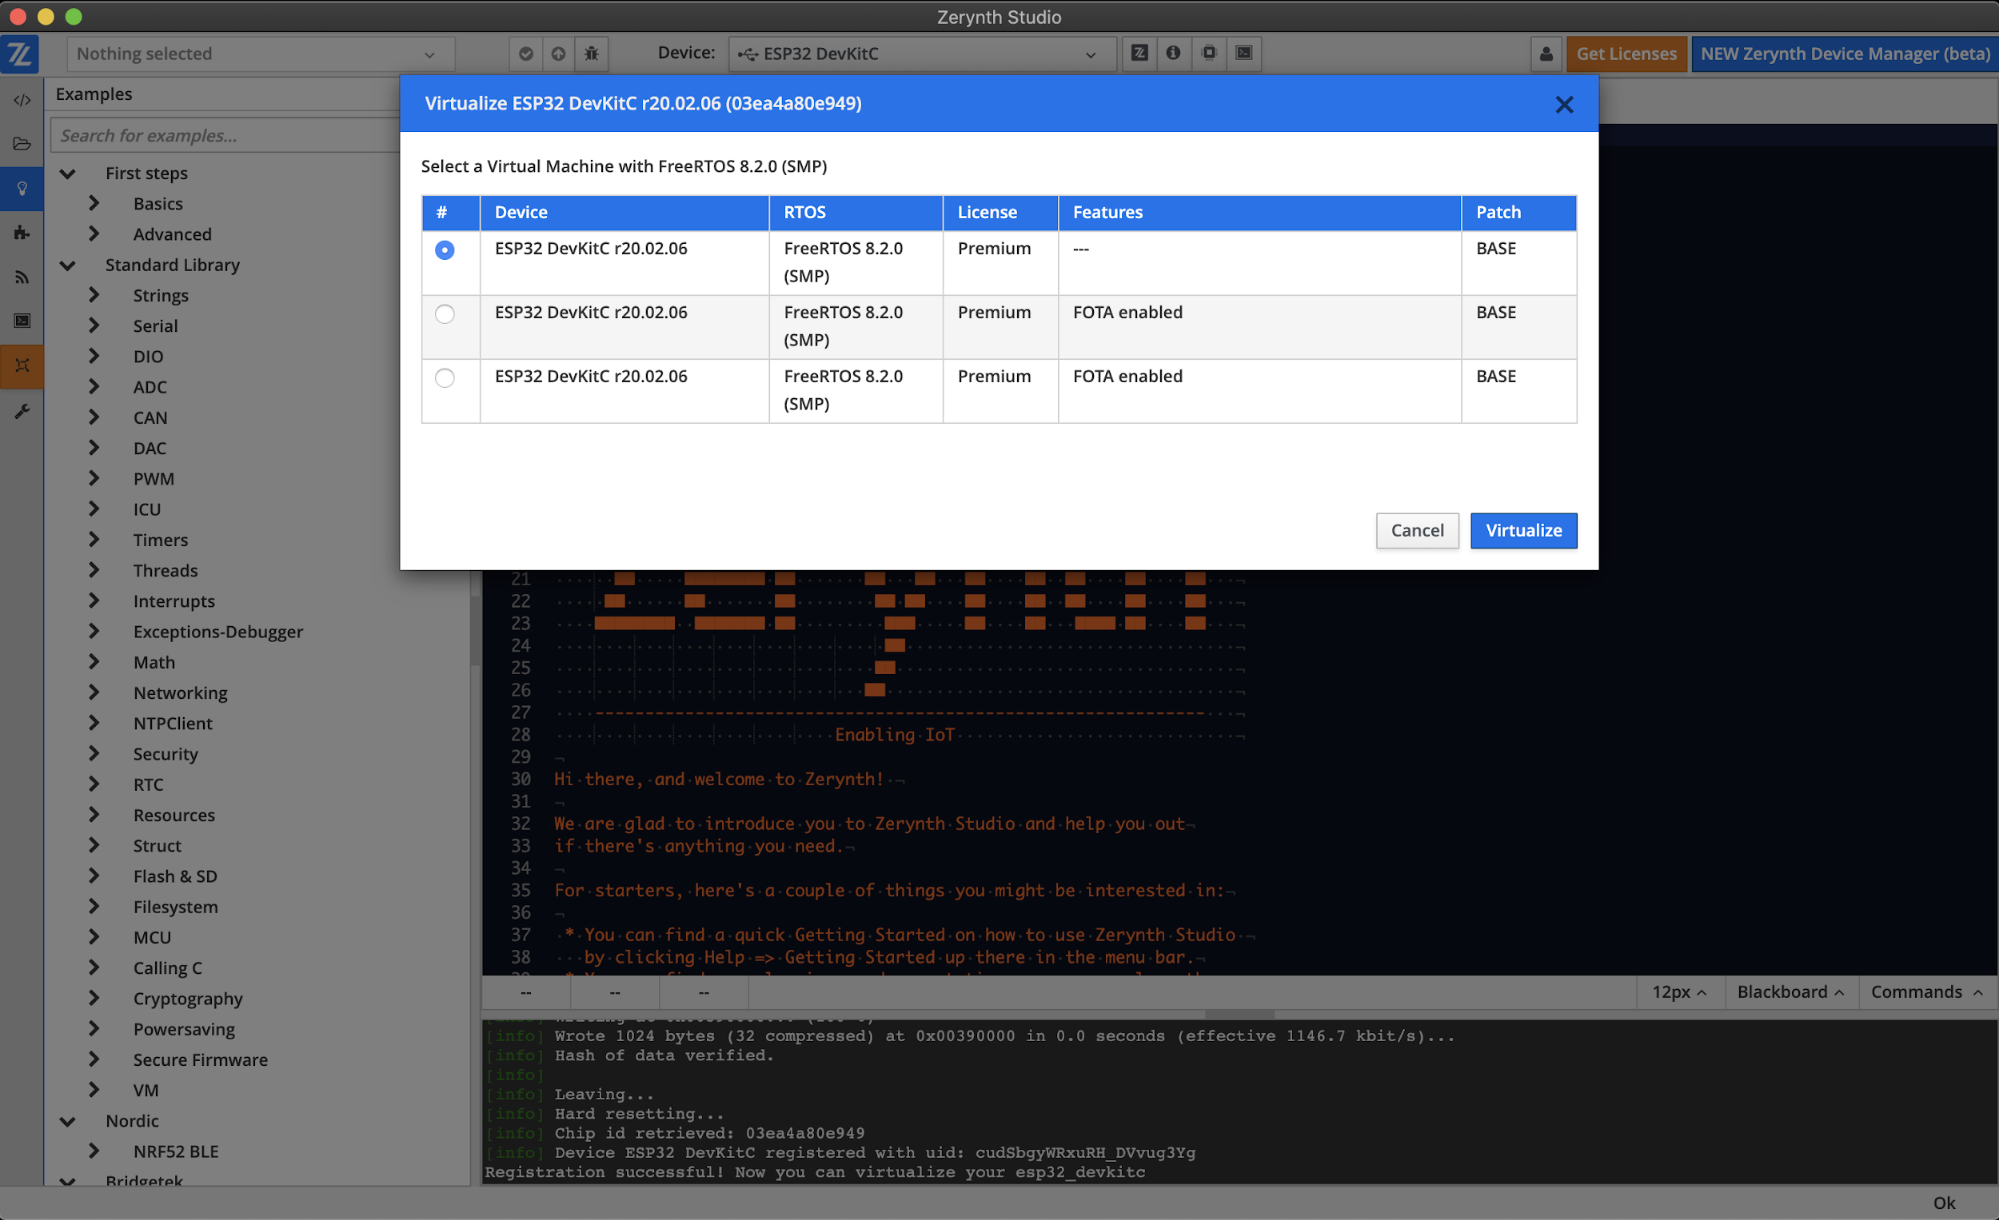Click the upload arrow toolbar icon
The image size is (1999, 1221).
(x=558, y=54)
